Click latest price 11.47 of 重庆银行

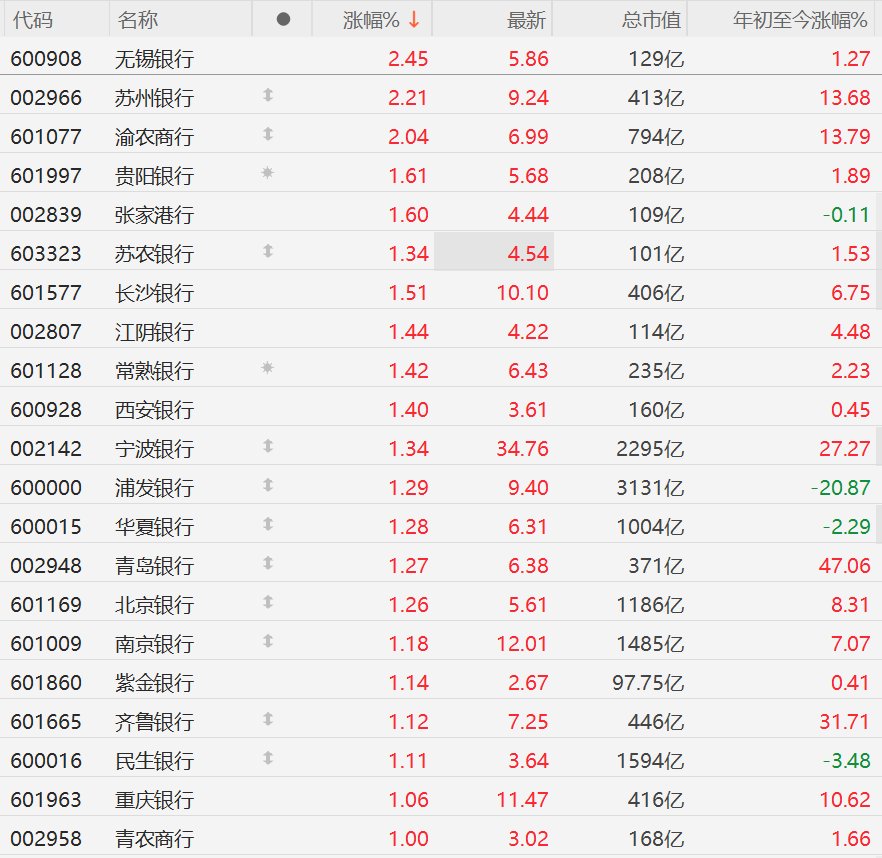coord(522,799)
